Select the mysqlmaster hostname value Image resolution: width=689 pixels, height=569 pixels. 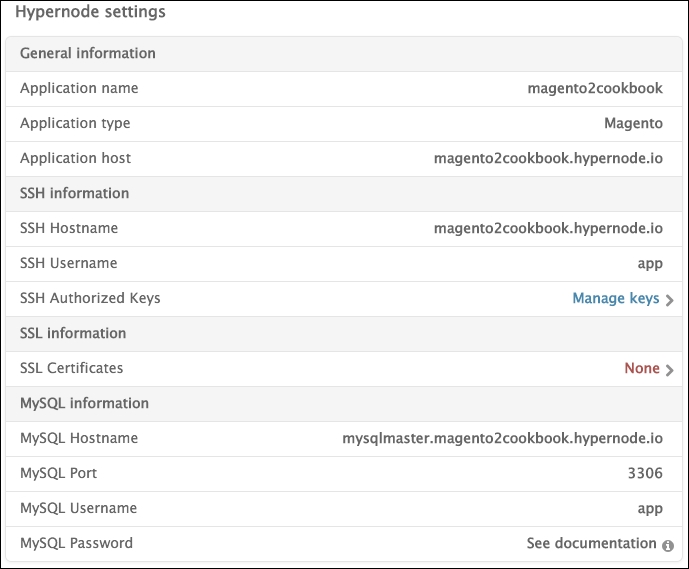[502, 438]
